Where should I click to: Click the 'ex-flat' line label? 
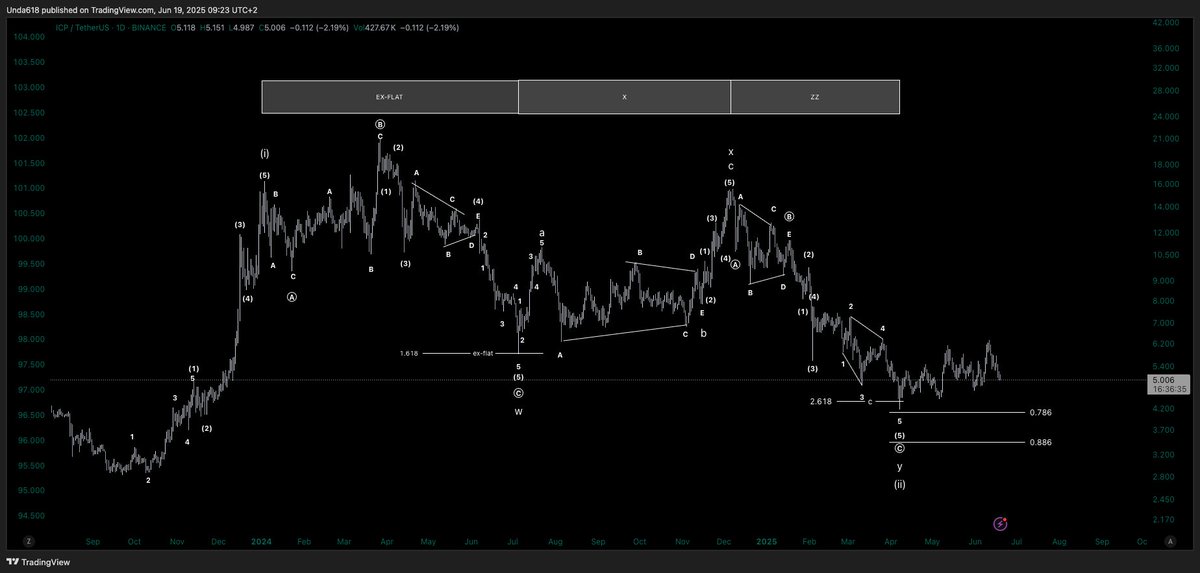(x=483, y=353)
